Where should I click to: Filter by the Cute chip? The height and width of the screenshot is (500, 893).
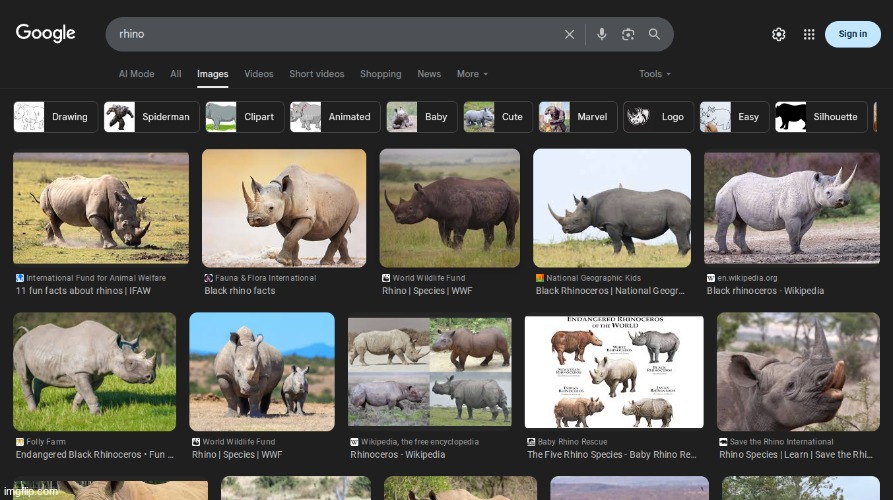pos(498,117)
